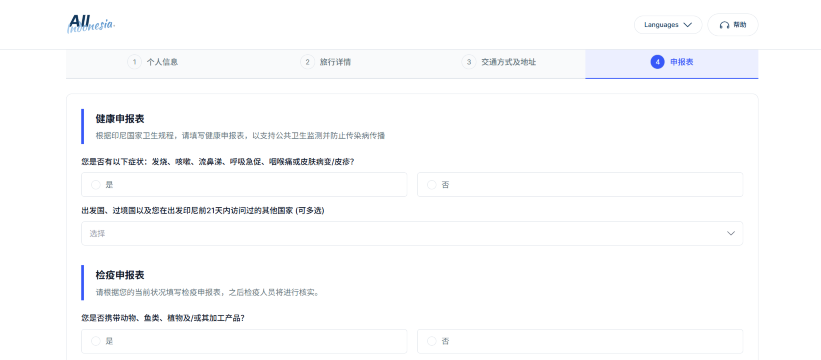Select 否 for symptoms question
Viewport: 821px width, 360px height.
point(580,185)
